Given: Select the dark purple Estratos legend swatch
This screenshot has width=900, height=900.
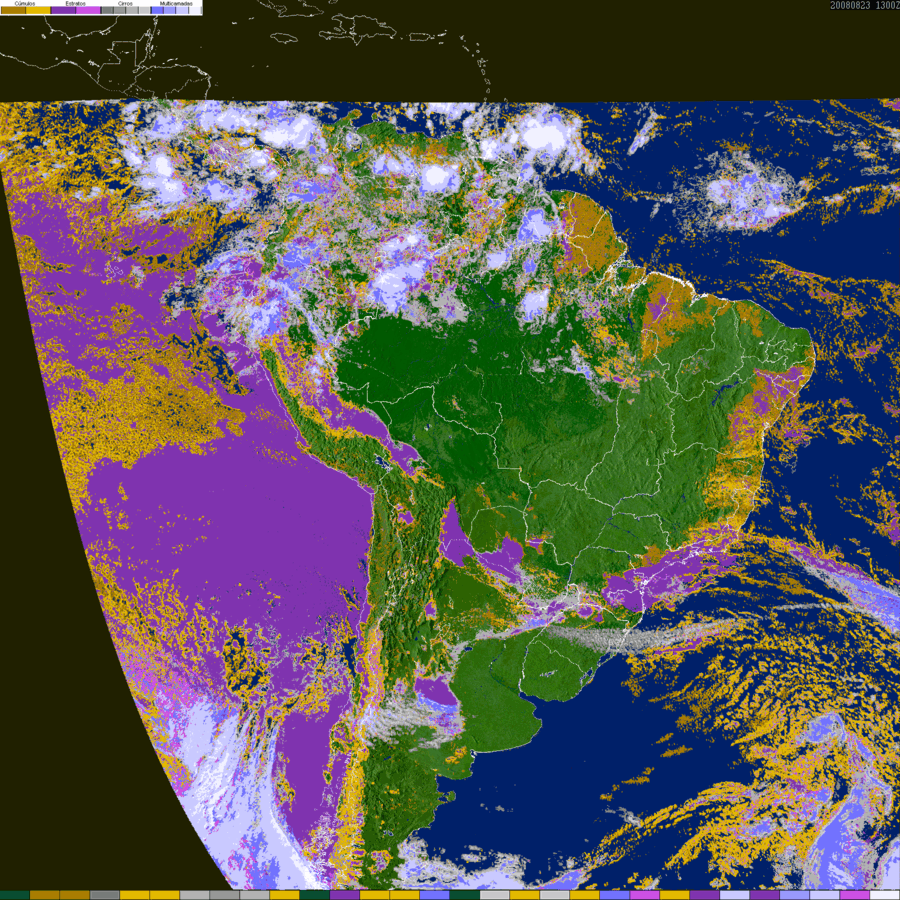Looking at the screenshot, I should click(x=63, y=10).
